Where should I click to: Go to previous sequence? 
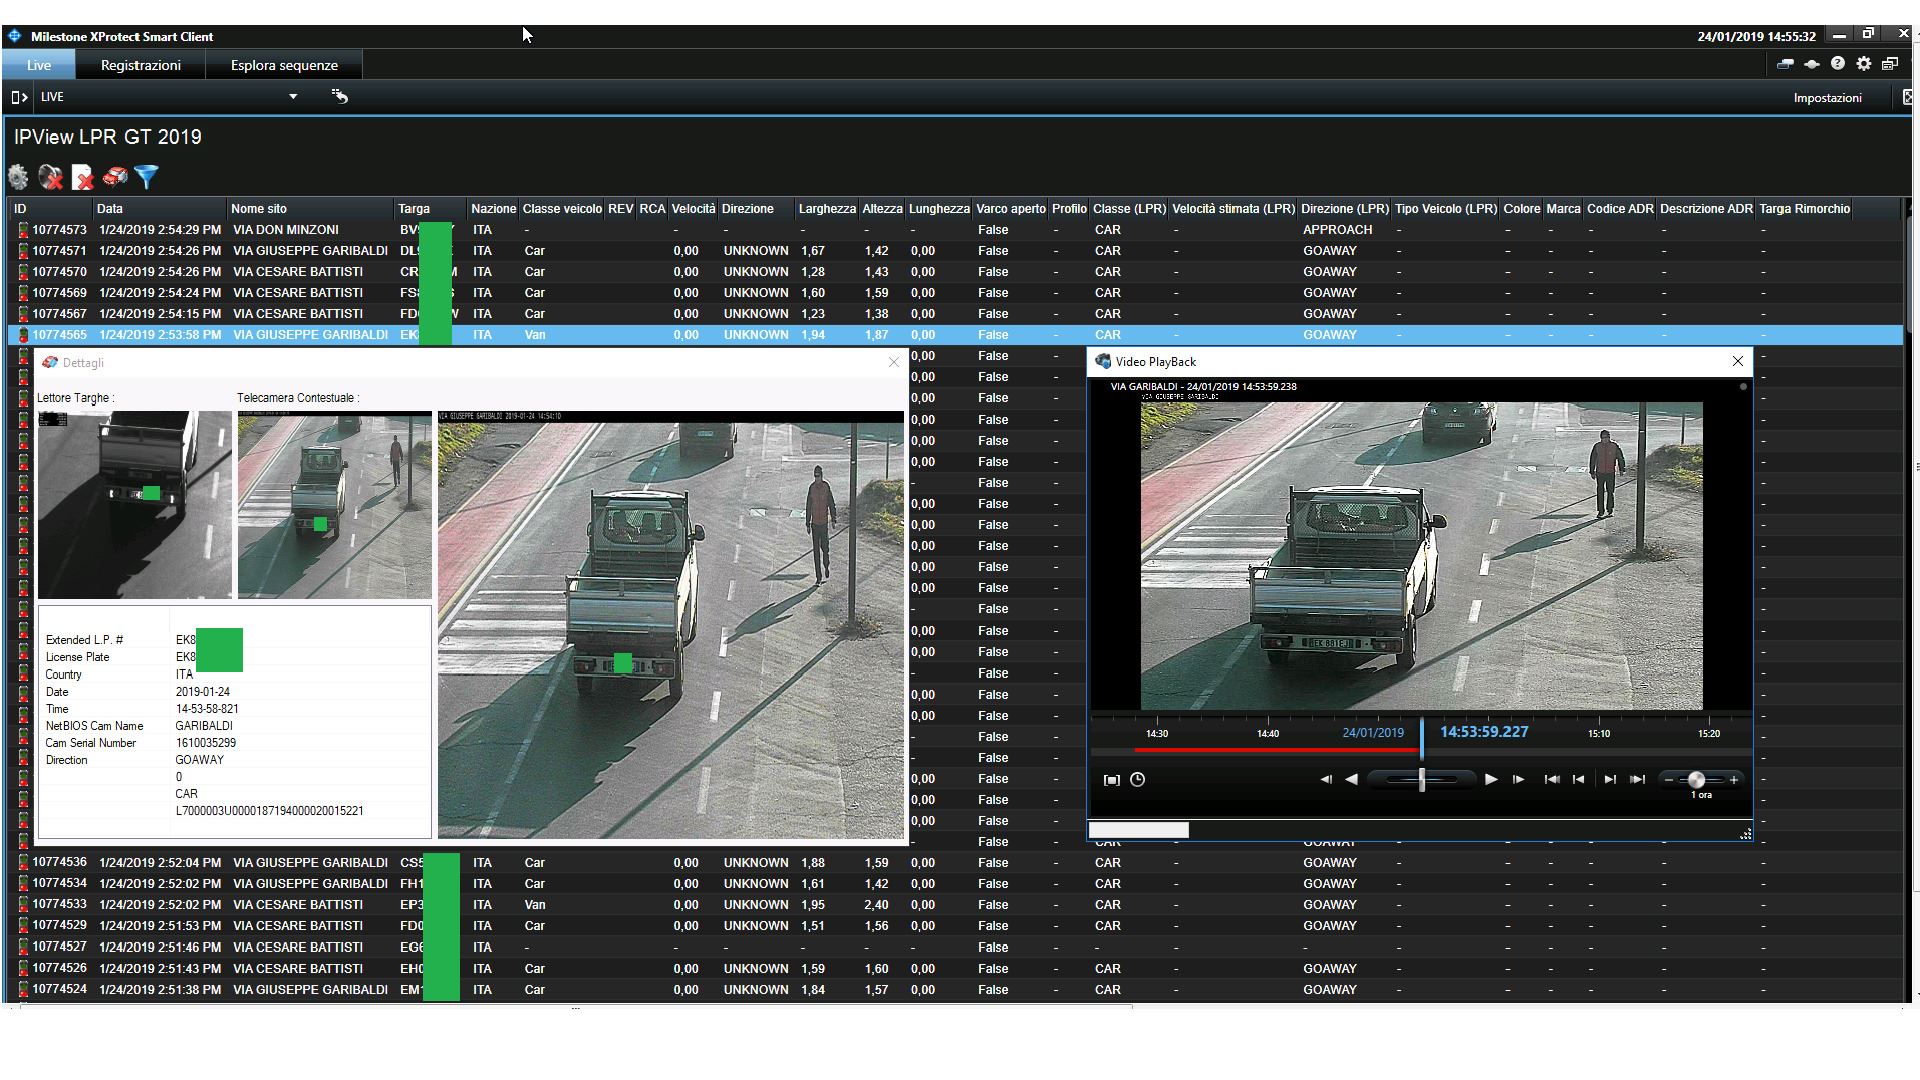(x=1578, y=779)
